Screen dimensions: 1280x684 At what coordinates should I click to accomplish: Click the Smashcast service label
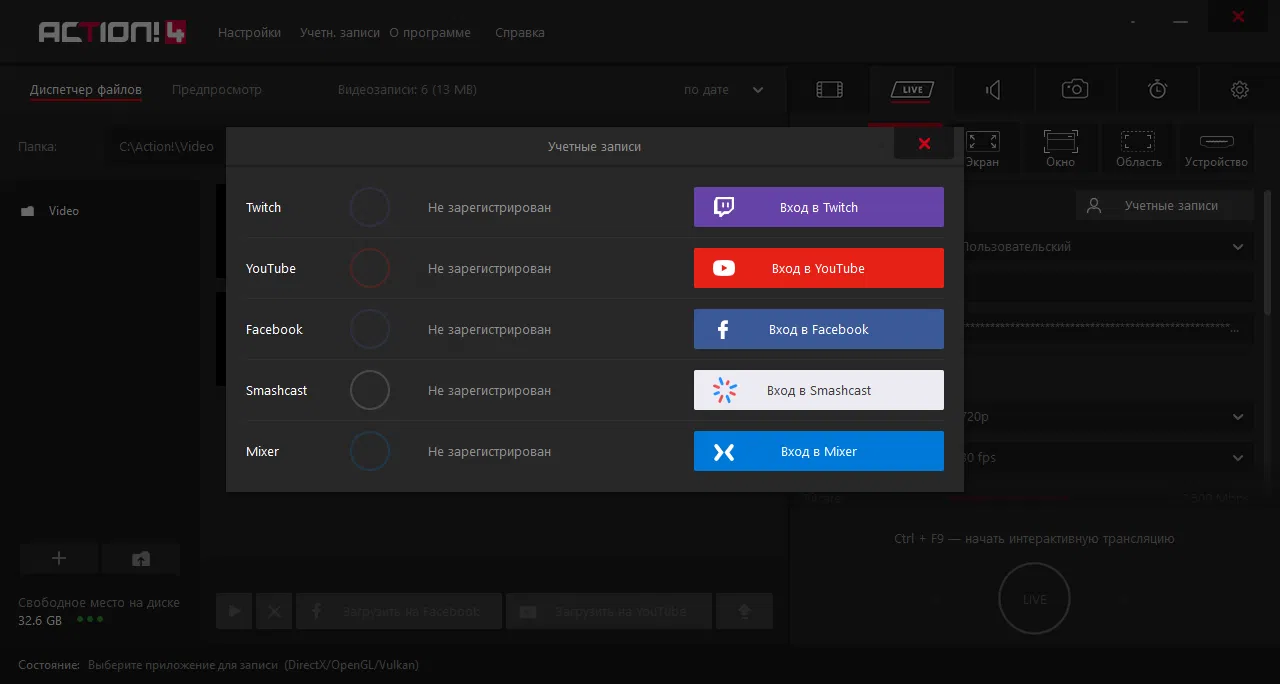click(276, 390)
